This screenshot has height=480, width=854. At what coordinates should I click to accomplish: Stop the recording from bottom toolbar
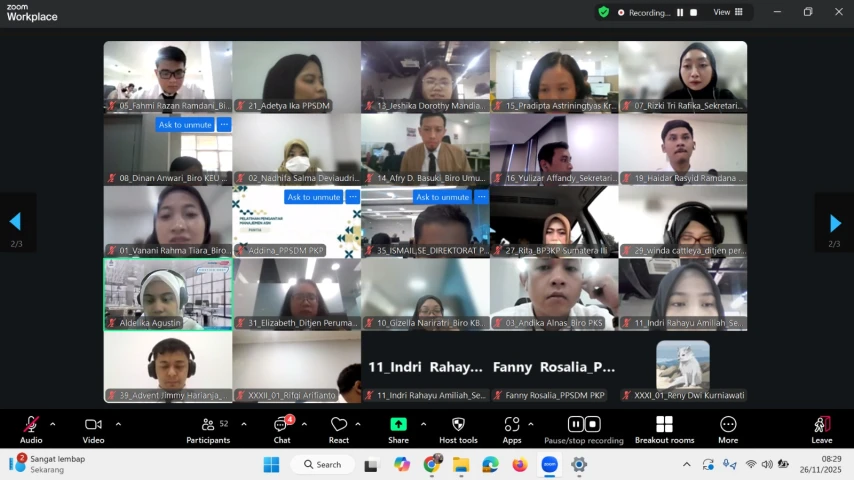coord(593,424)
